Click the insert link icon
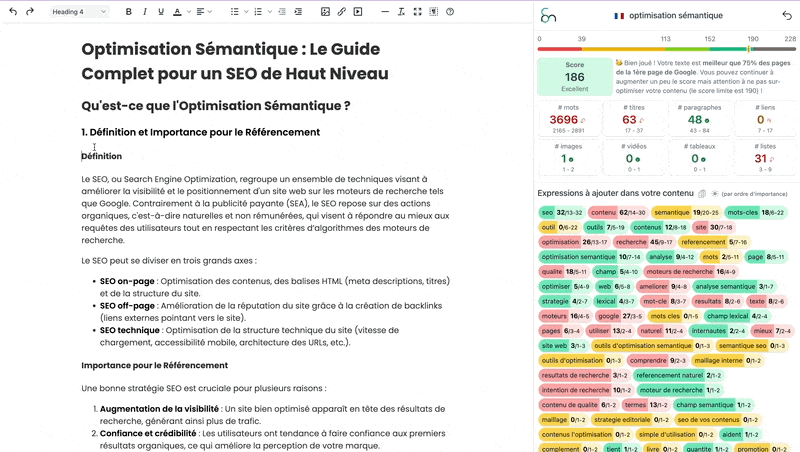The image size is (800, 452). tap(341, 12)
